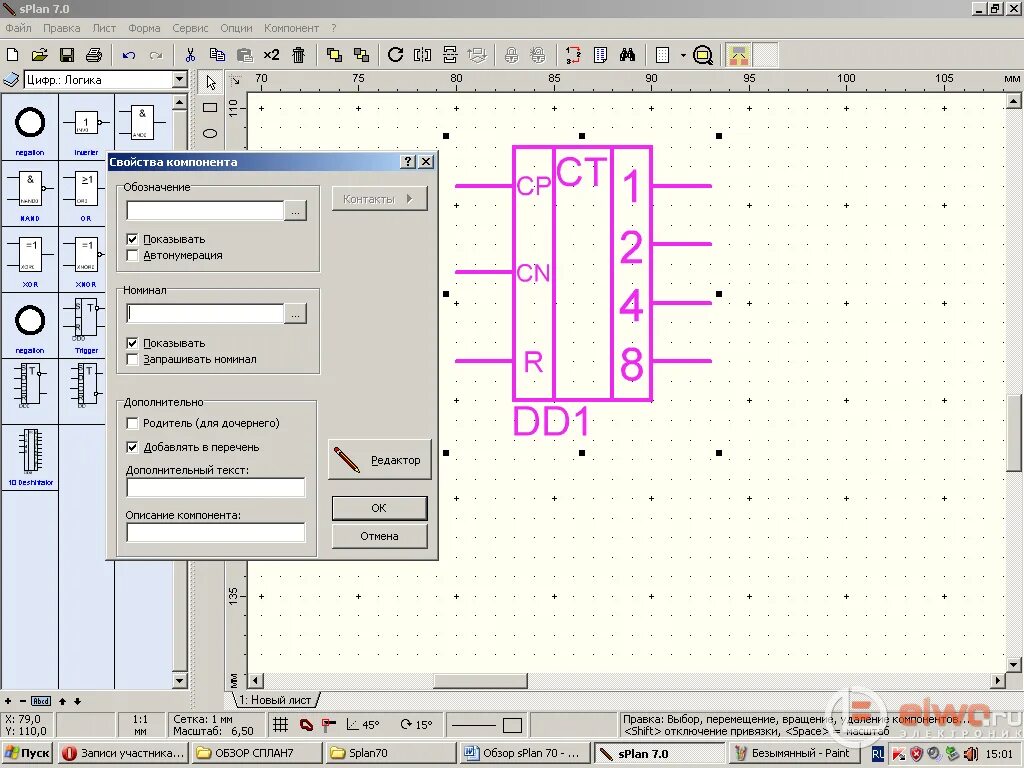
Task: Uncheck Показывать under Обозначение
Action: 133,240
